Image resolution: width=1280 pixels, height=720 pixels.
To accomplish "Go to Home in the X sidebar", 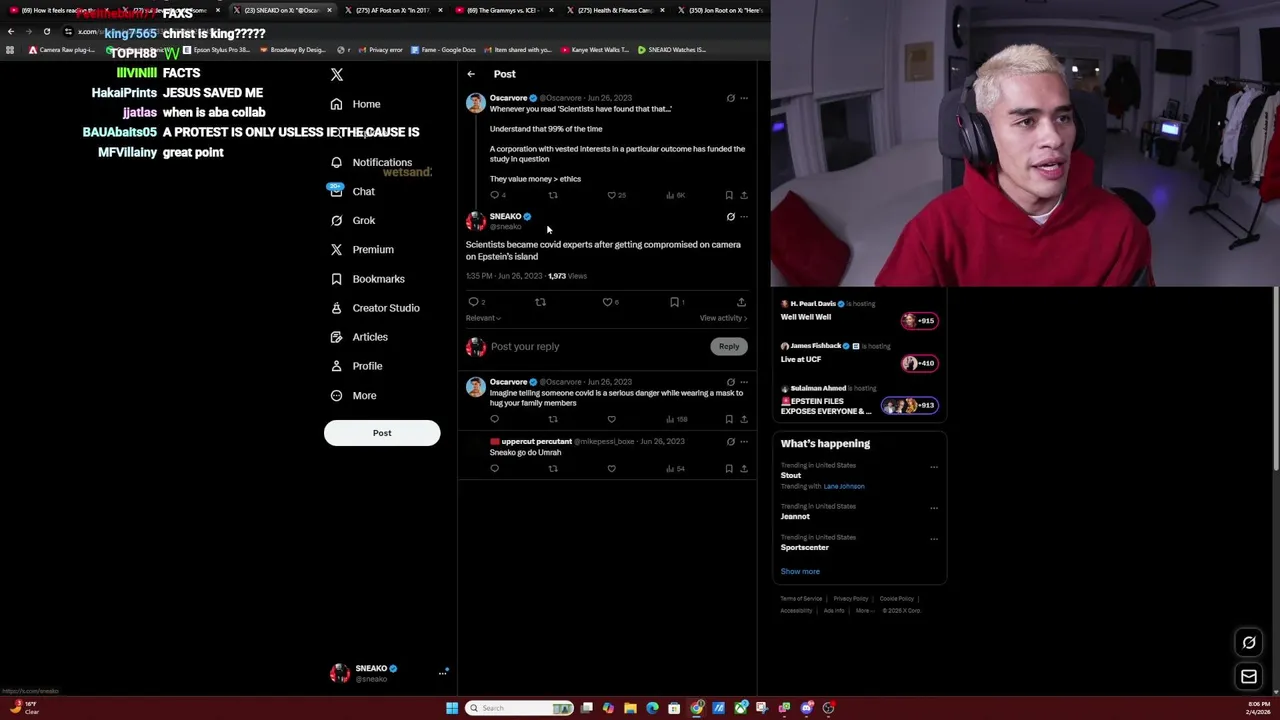I will tap(356, 104).
